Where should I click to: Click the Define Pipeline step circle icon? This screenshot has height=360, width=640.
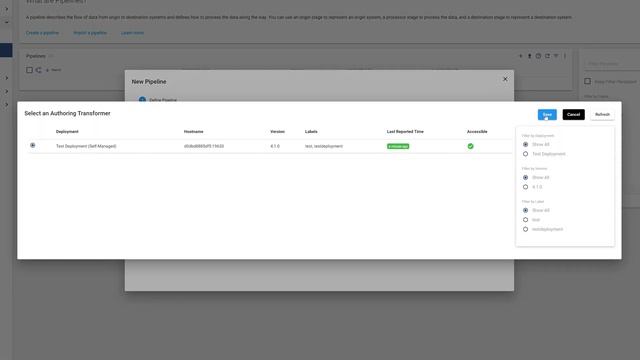click(x=142, y=99)
